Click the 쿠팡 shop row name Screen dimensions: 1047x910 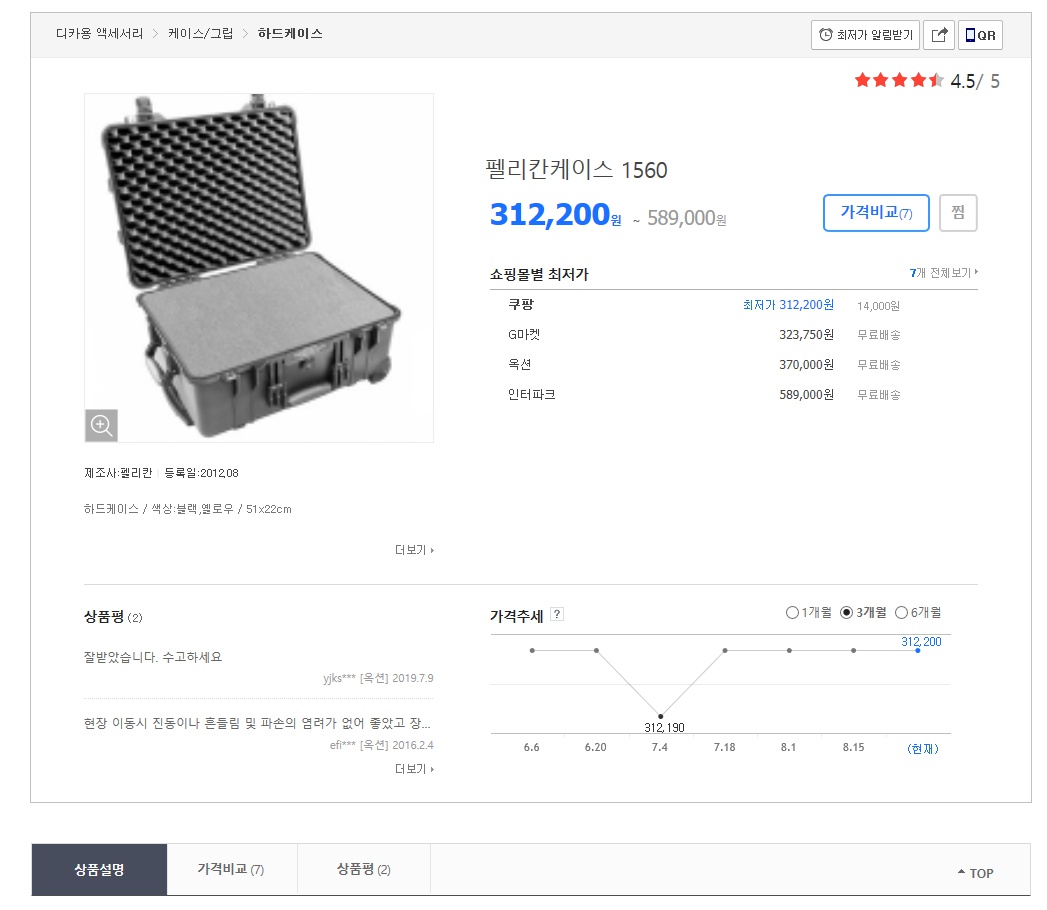click(x=521, y=304)
